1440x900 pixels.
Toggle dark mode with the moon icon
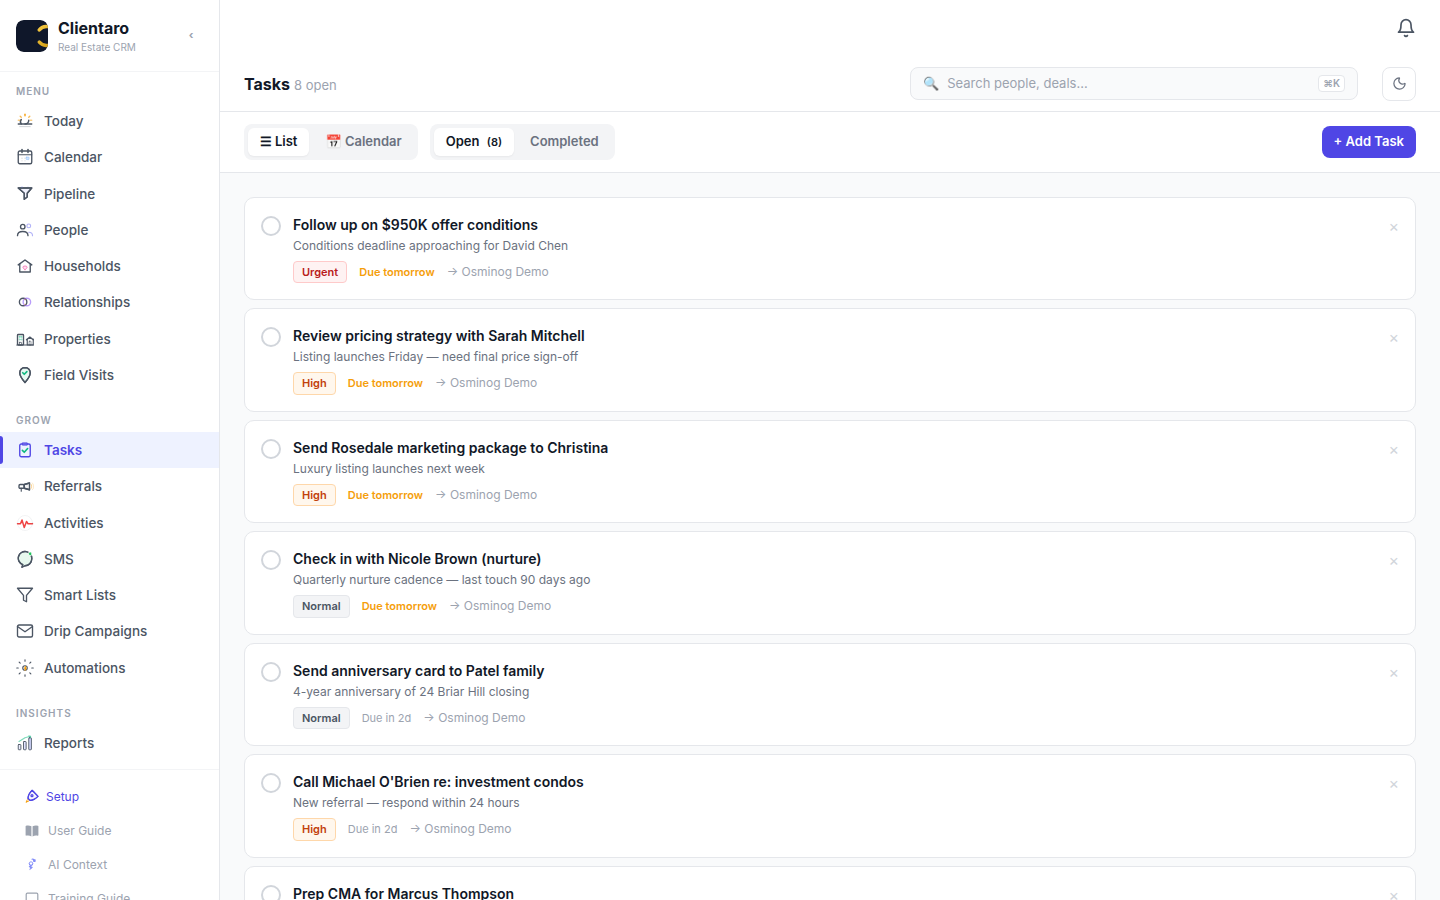pos(1398,83)
